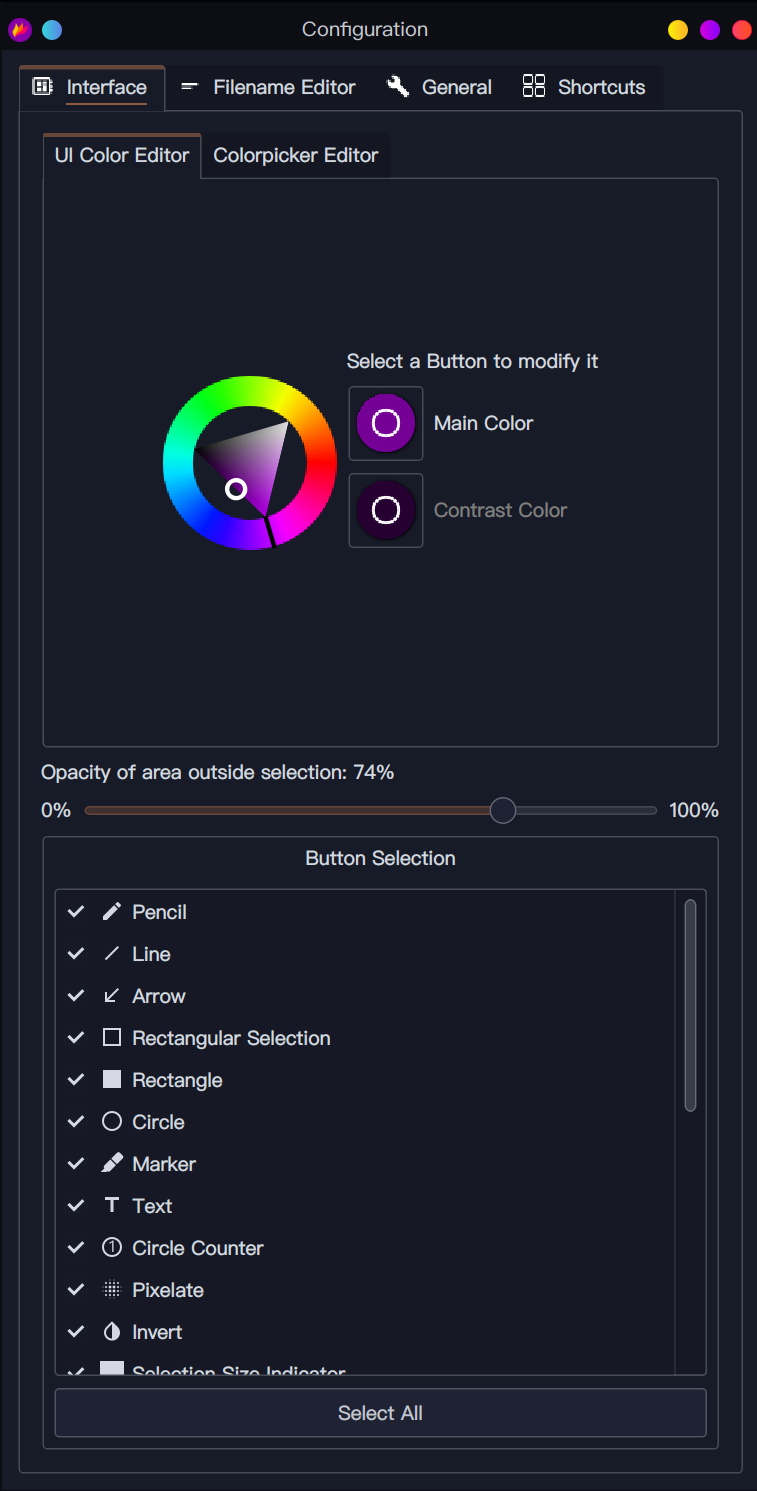Open the General settings tab

pyautogui.click(x=440, y=87)
